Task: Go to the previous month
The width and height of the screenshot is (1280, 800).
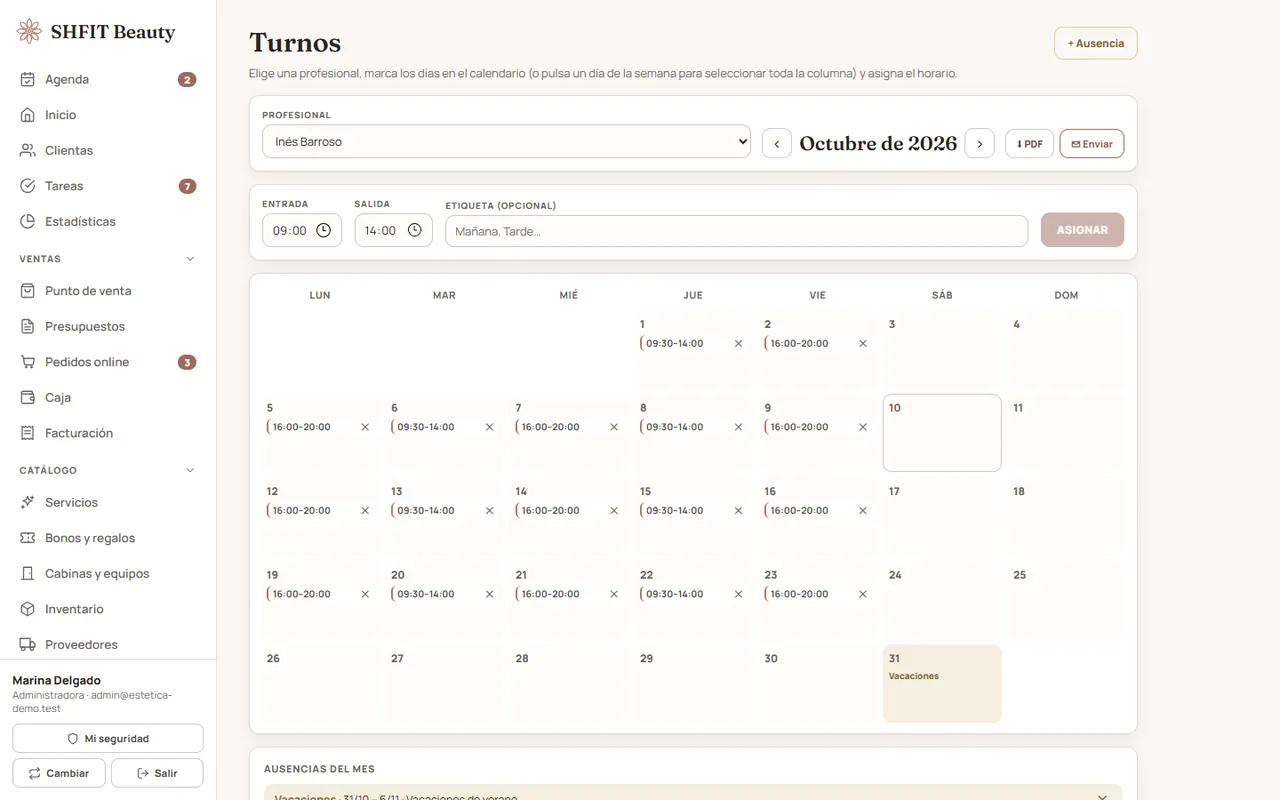Action: point(777,144)
